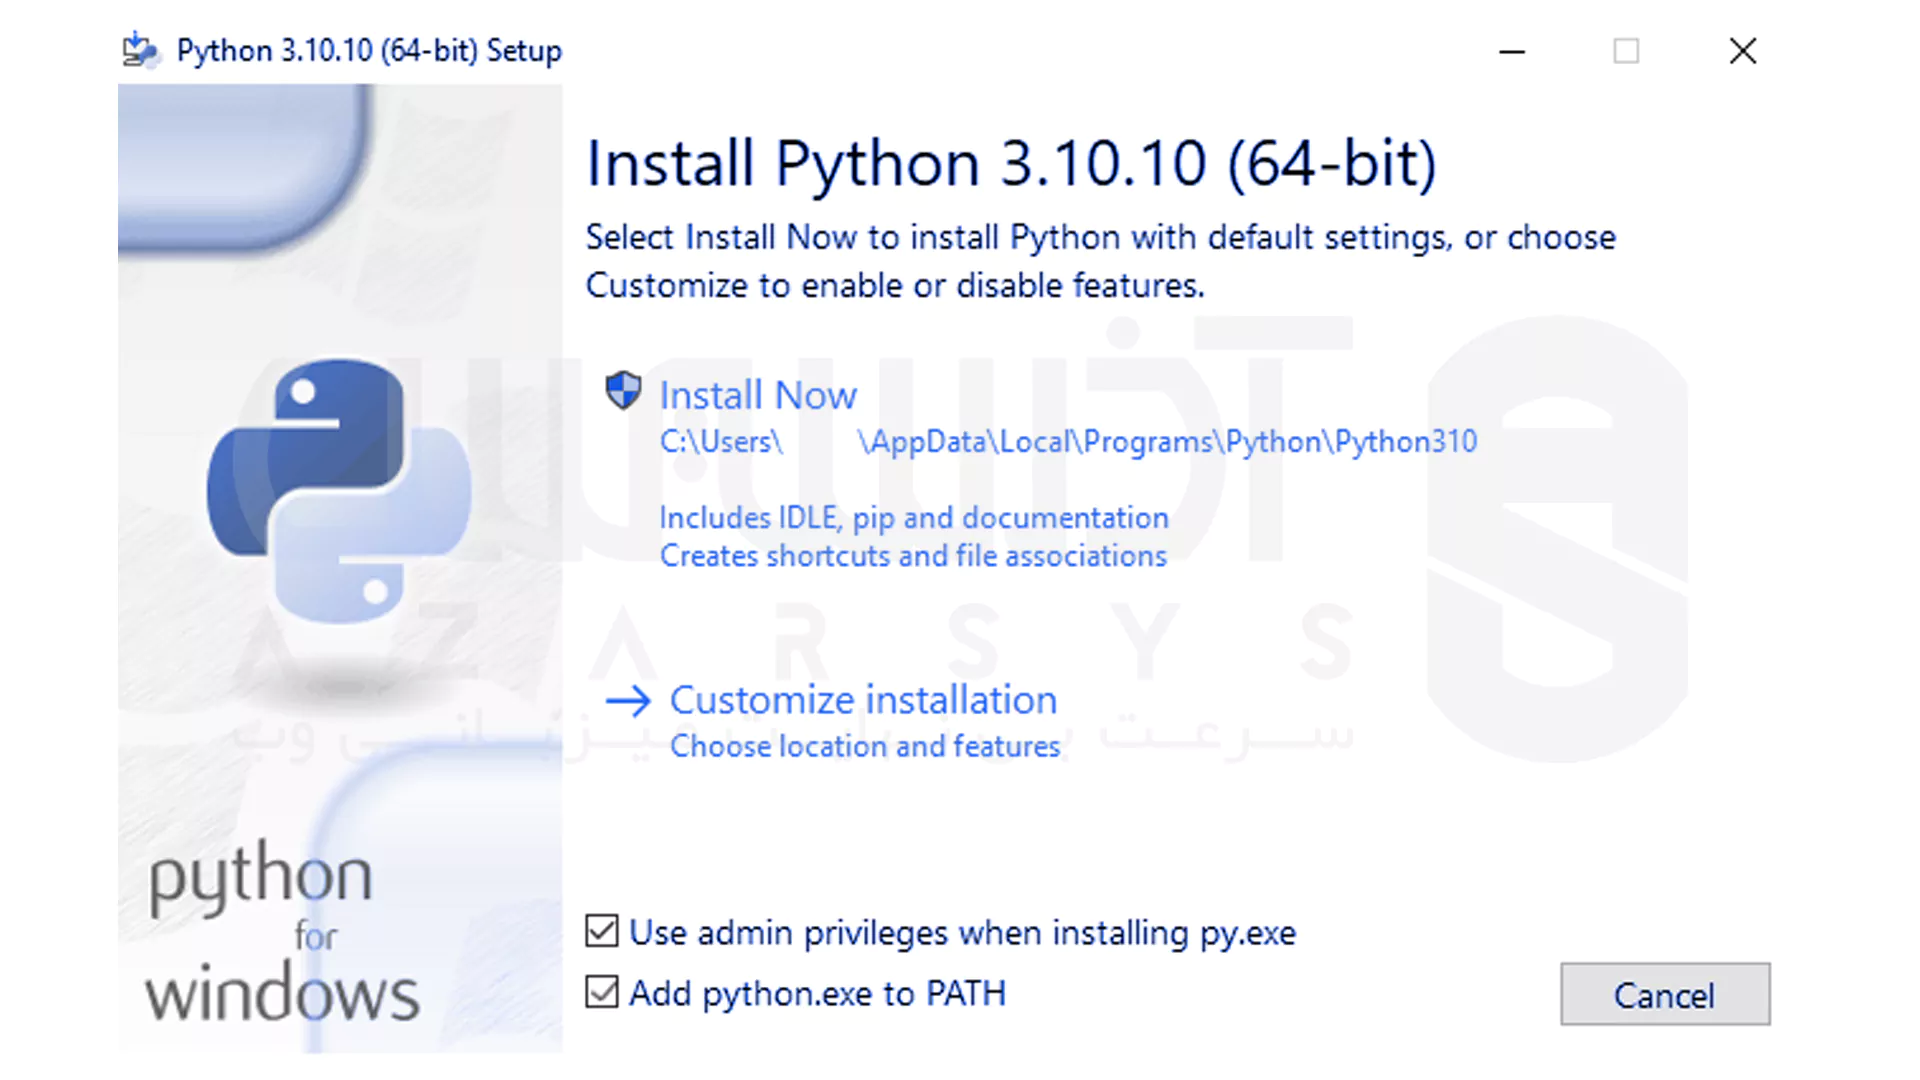Click 'Creates shortcuts and file associations' text
This screenshot has height=1080, width=1920.
(912, 556)
